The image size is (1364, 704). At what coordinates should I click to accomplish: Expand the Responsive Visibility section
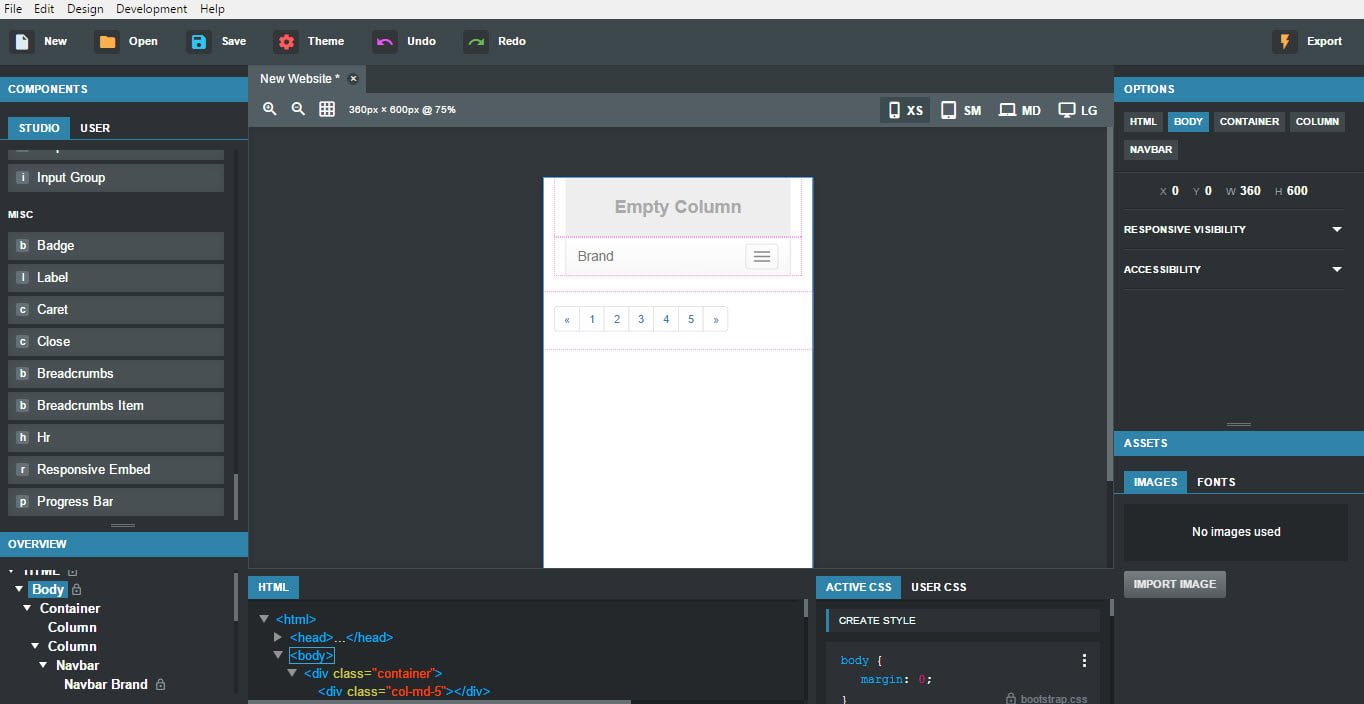click(1337, 230)
